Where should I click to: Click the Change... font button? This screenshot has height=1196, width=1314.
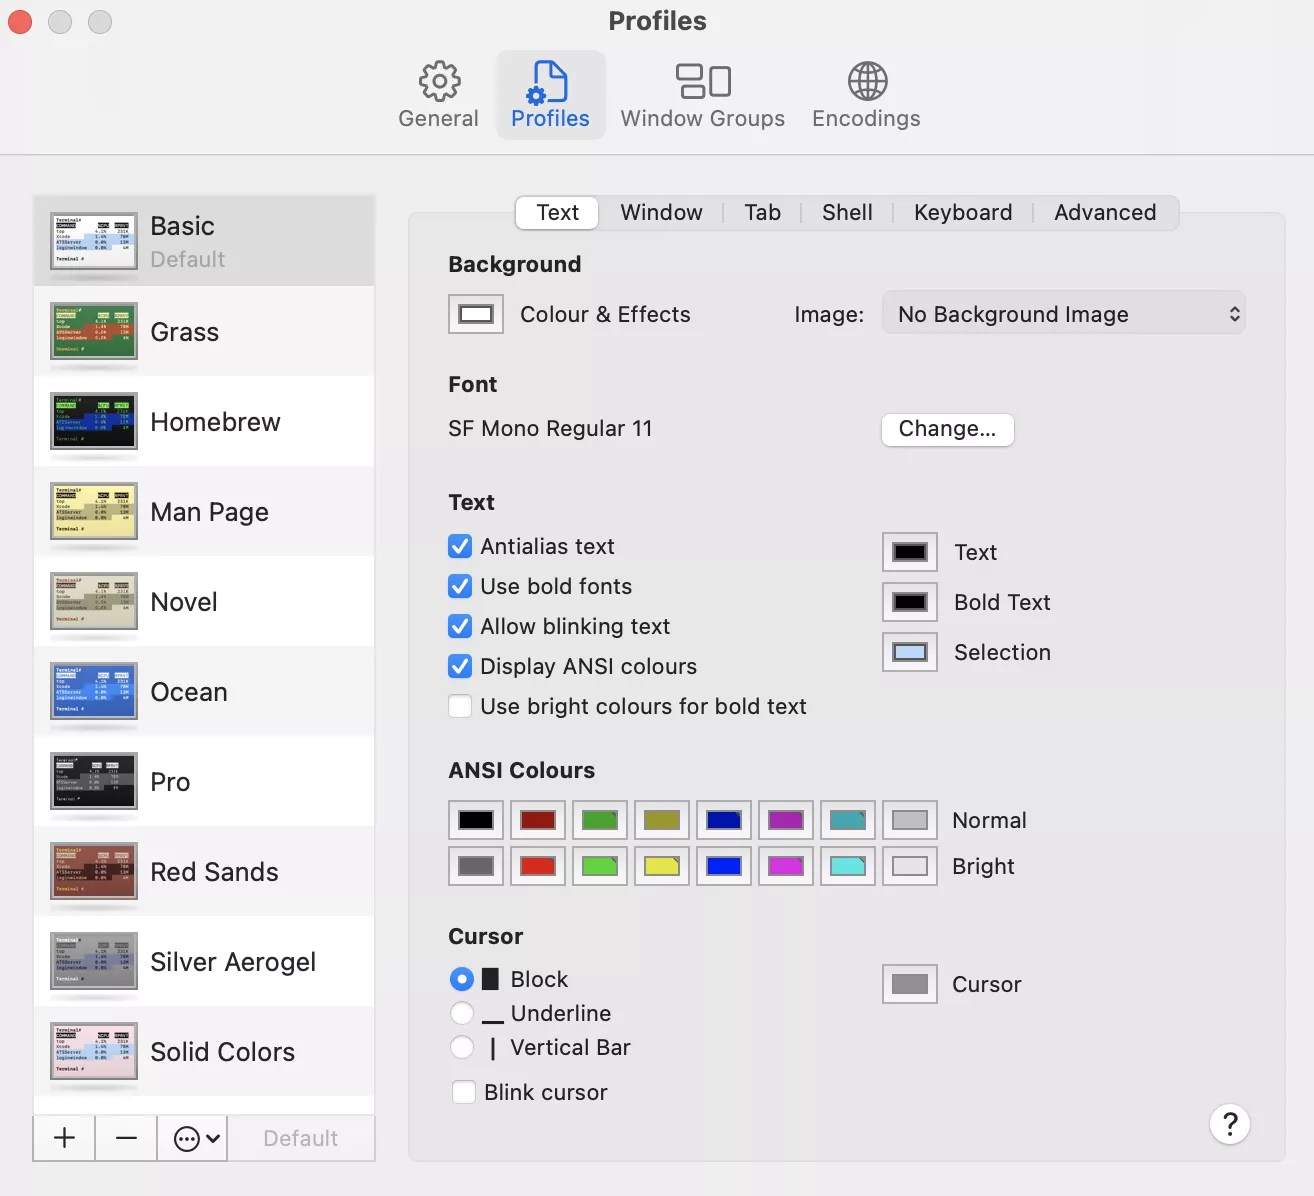[947, 429]
